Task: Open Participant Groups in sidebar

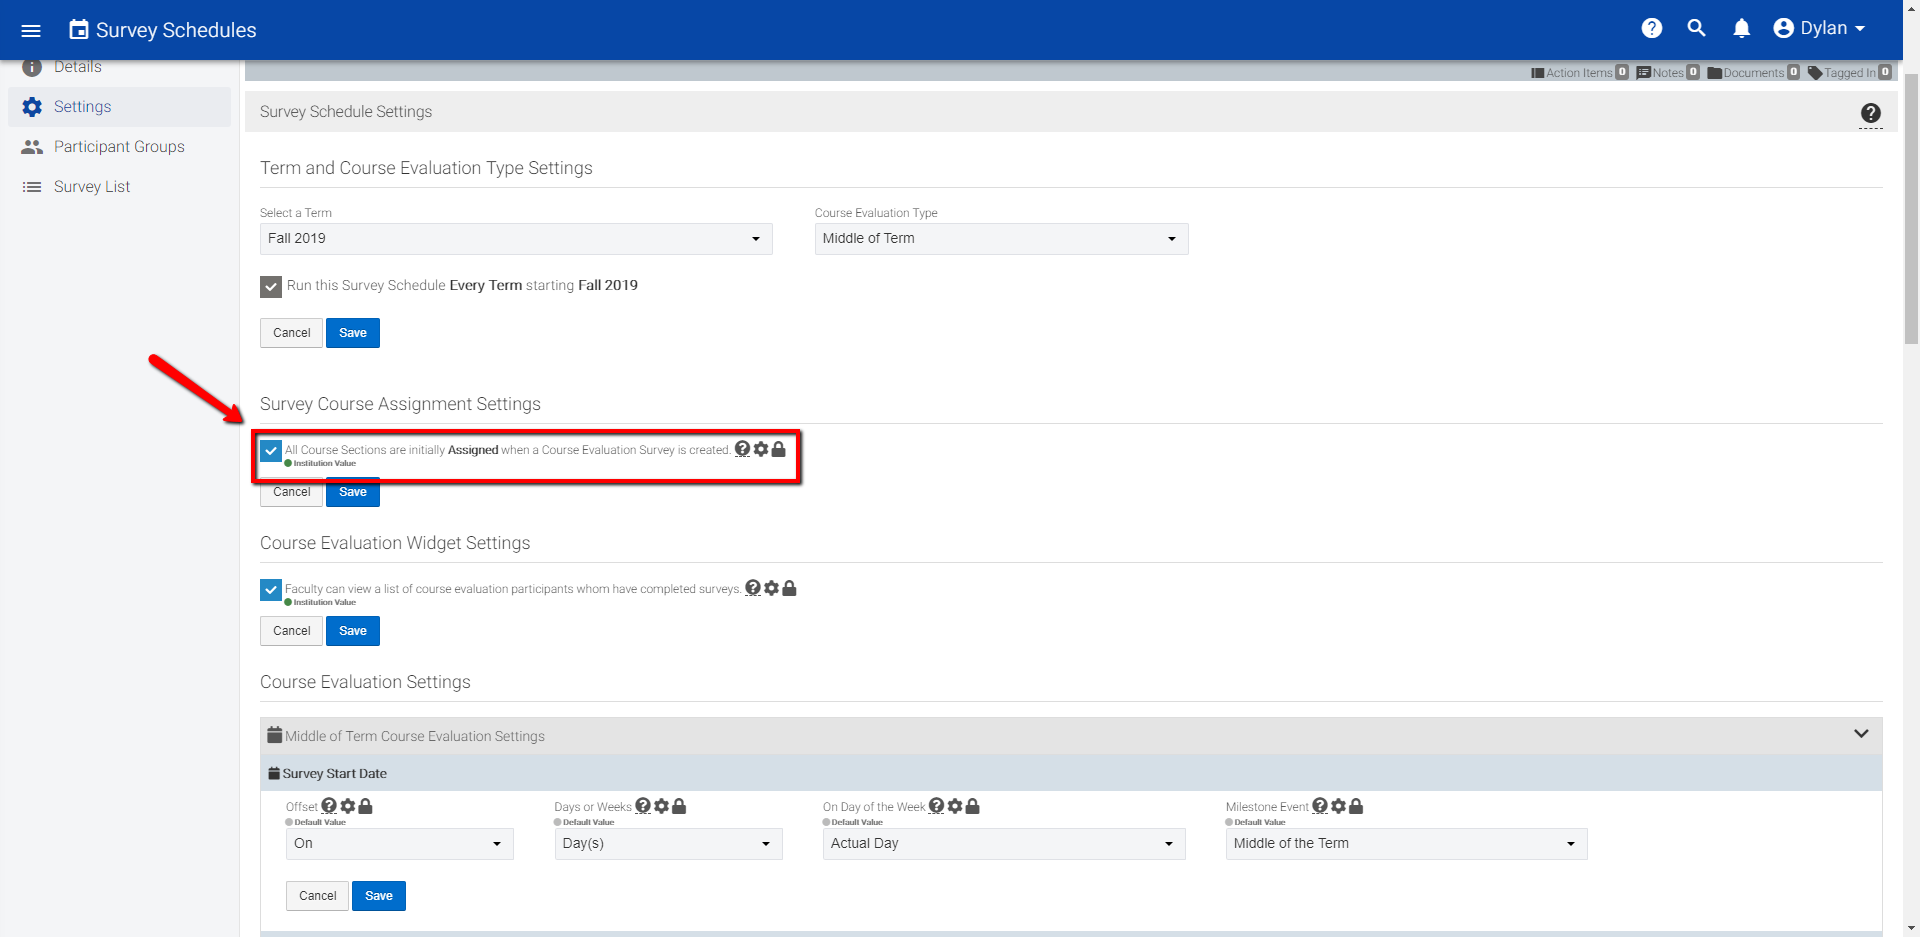Action: click(x=120, y=147)
